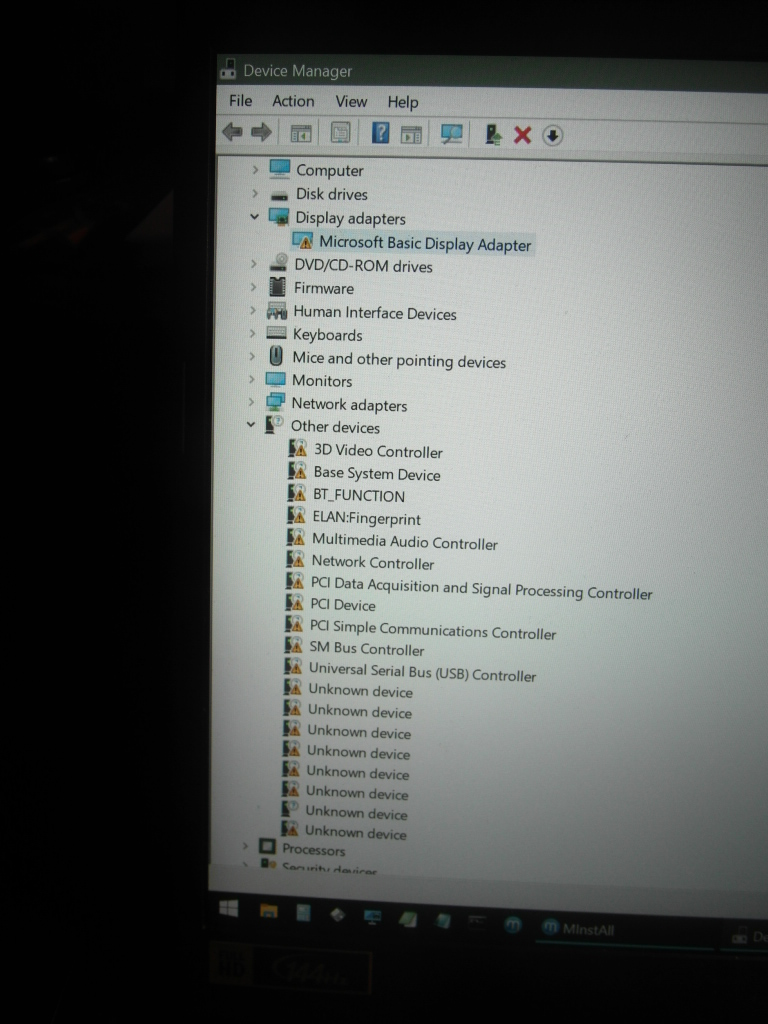Expand the Monitors node
The width and height of the screenshot is (768, 1024).
(251, 379)
